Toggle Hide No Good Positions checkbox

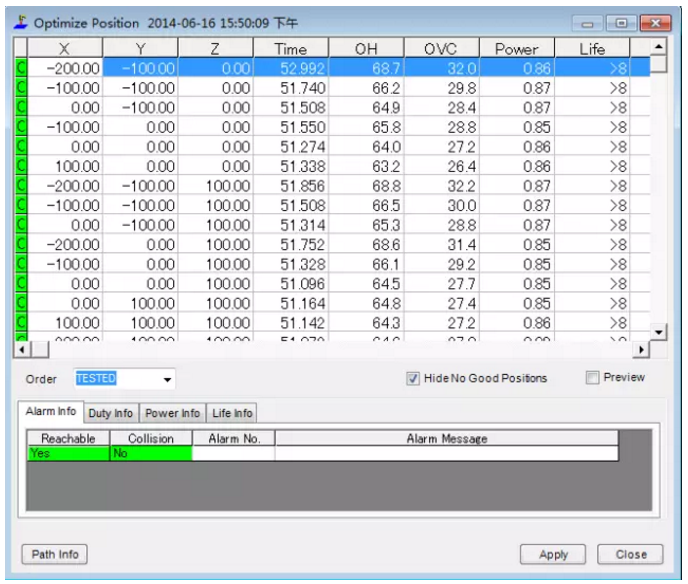(412, 378)
